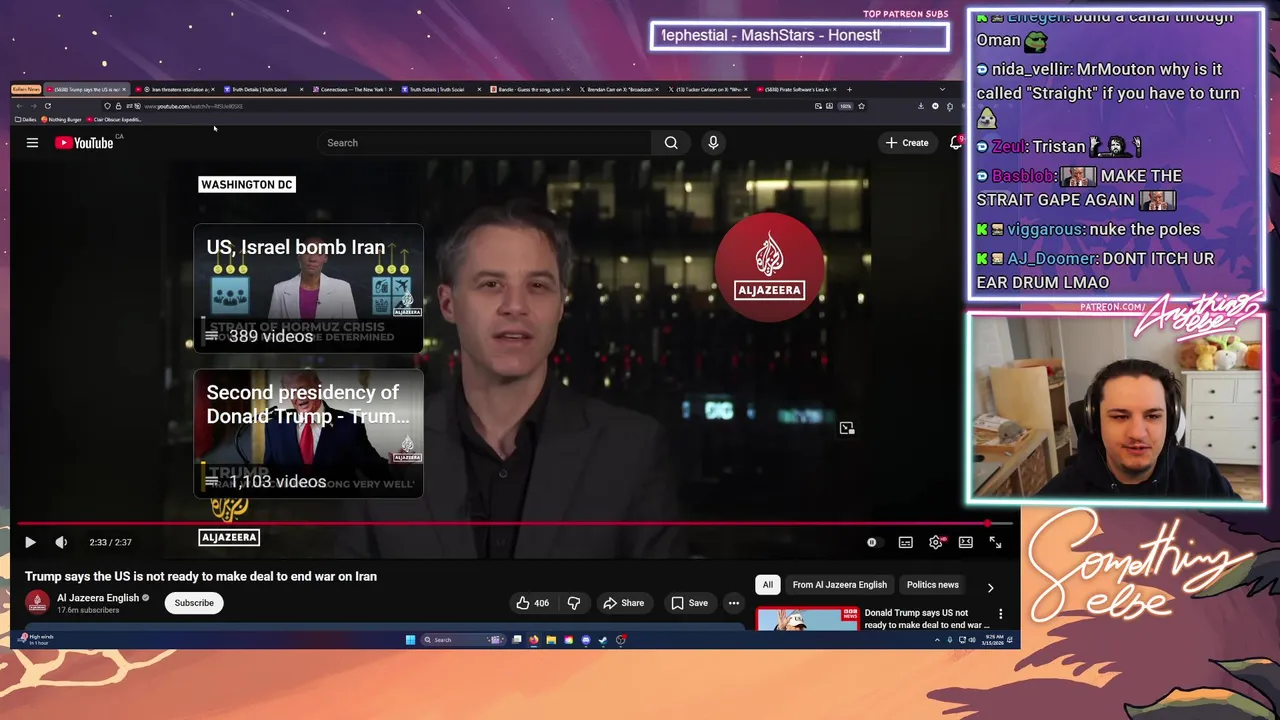Open the suggested Donald Trump video thumbnail

(x=808, y=620)
